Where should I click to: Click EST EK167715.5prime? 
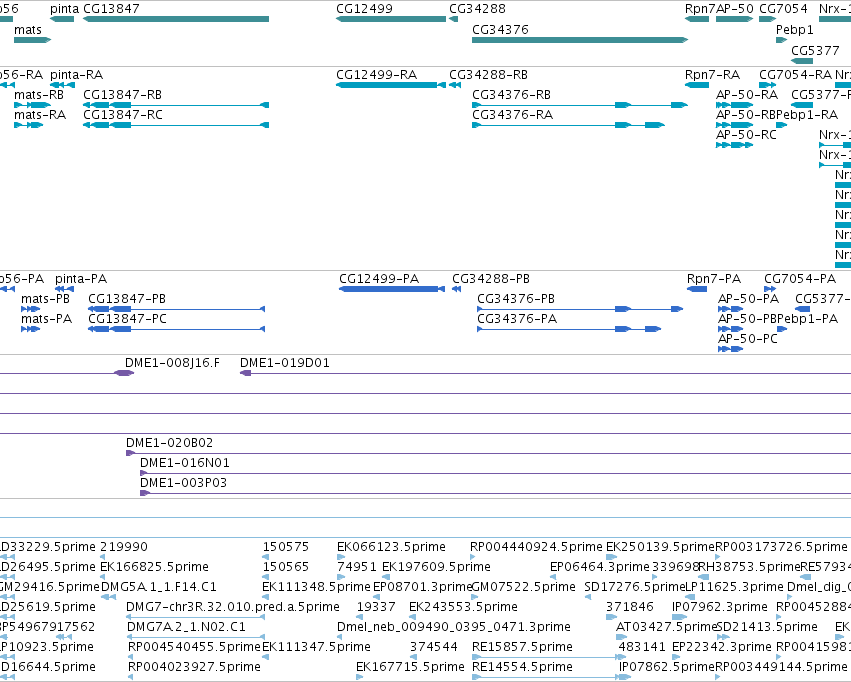(x=359, y=677)
